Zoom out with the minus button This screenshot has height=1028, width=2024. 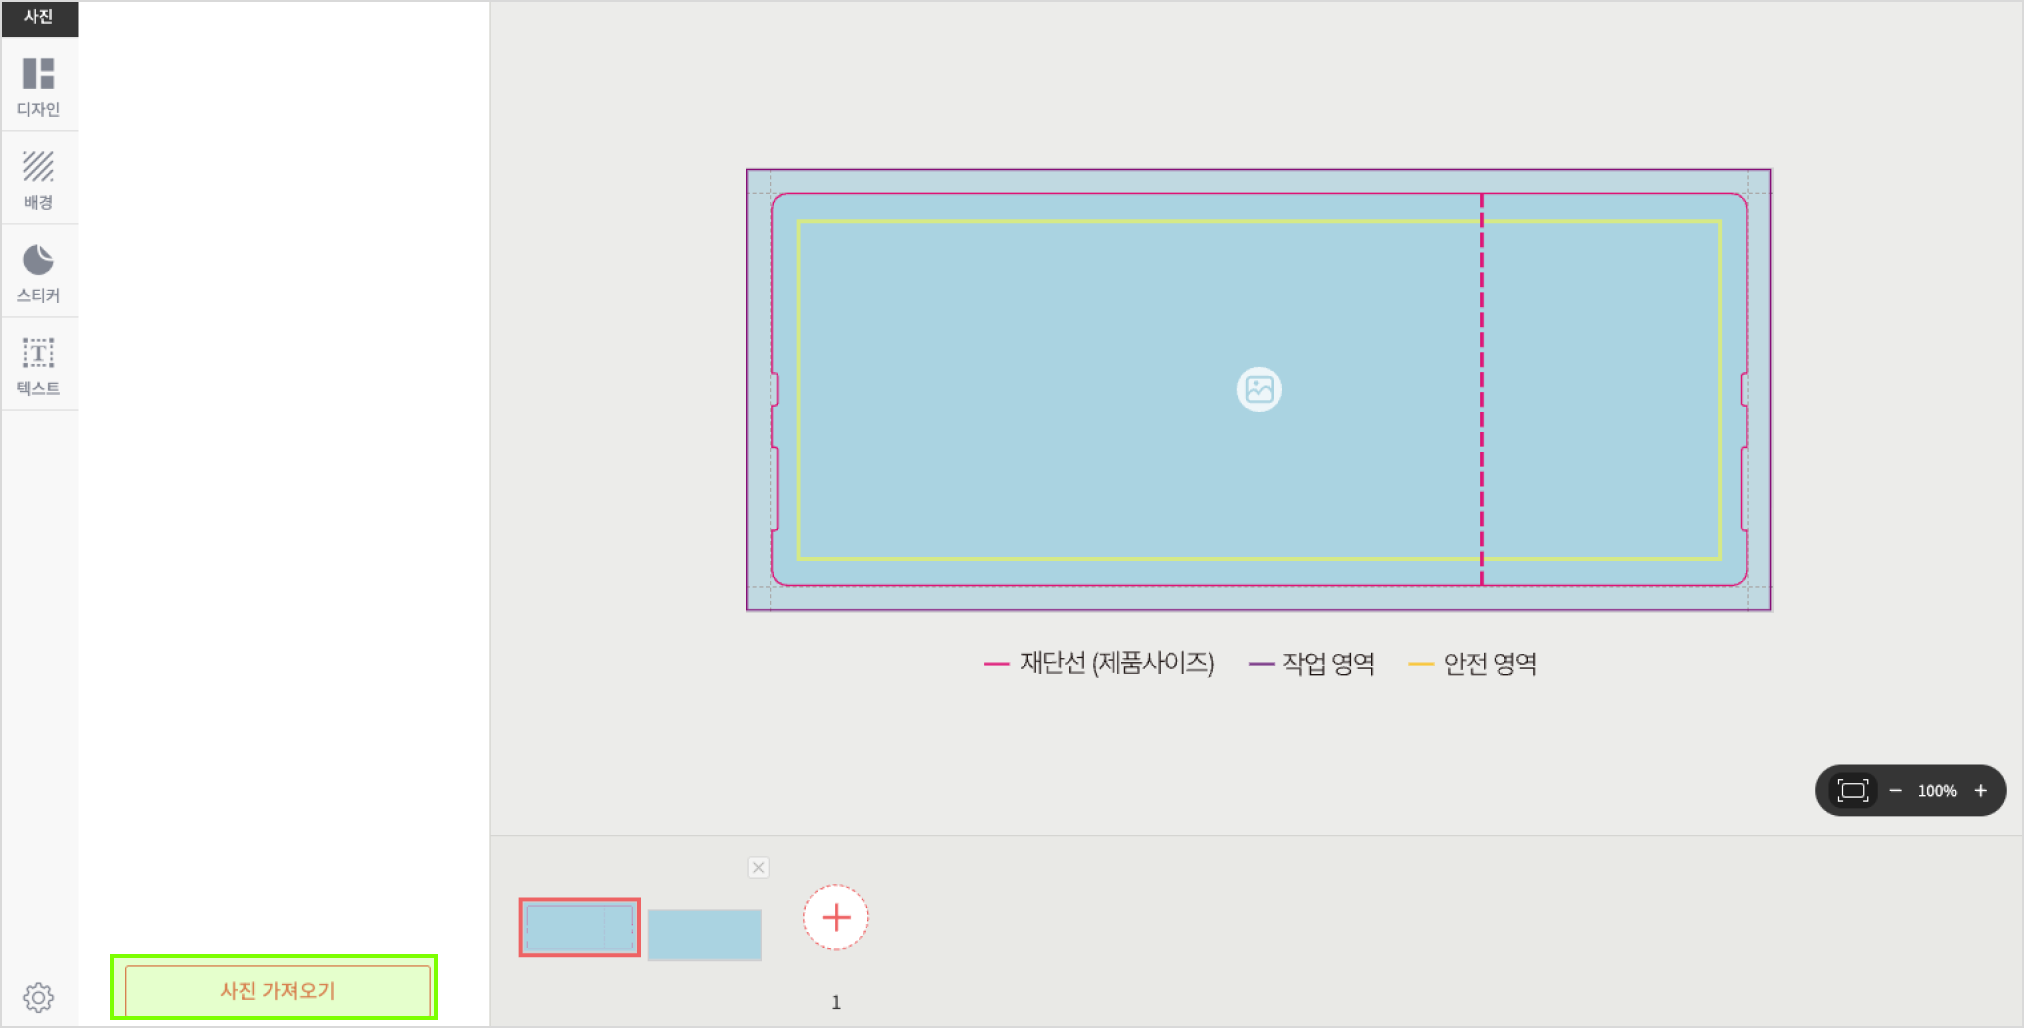pos(1895,791)
